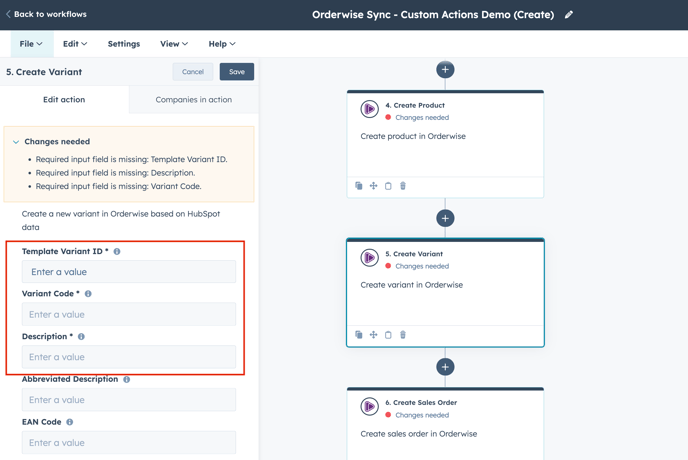Click the workflow title Orderwise Sync

[x=433, y=14]
